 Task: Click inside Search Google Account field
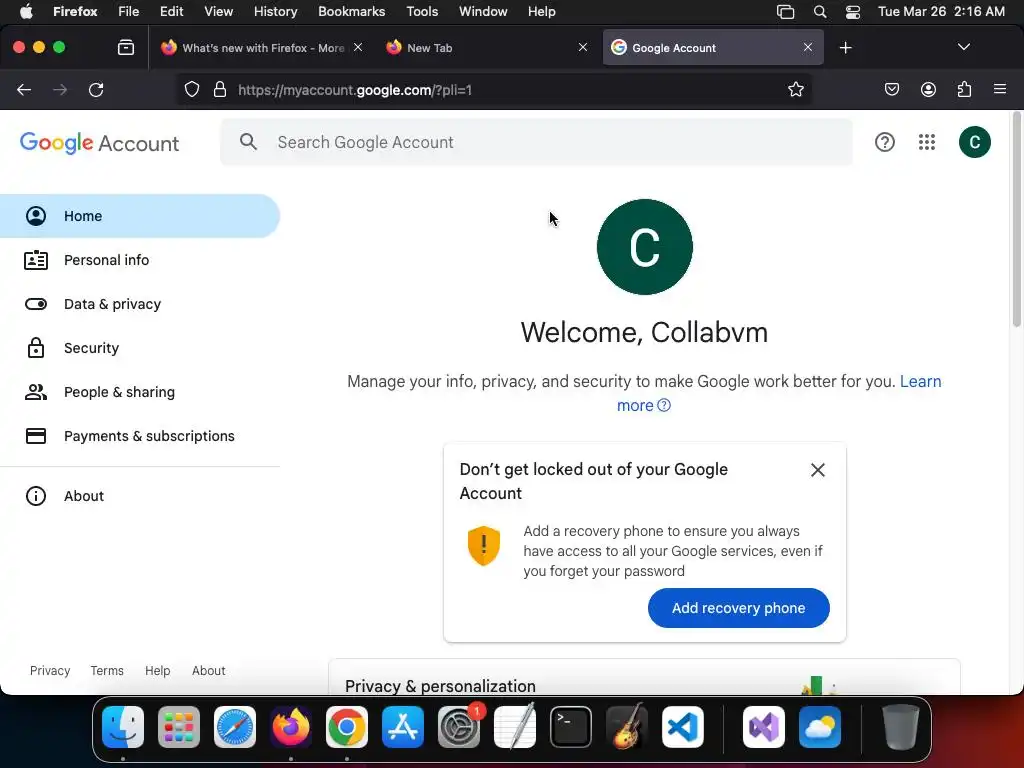(536, 142)
